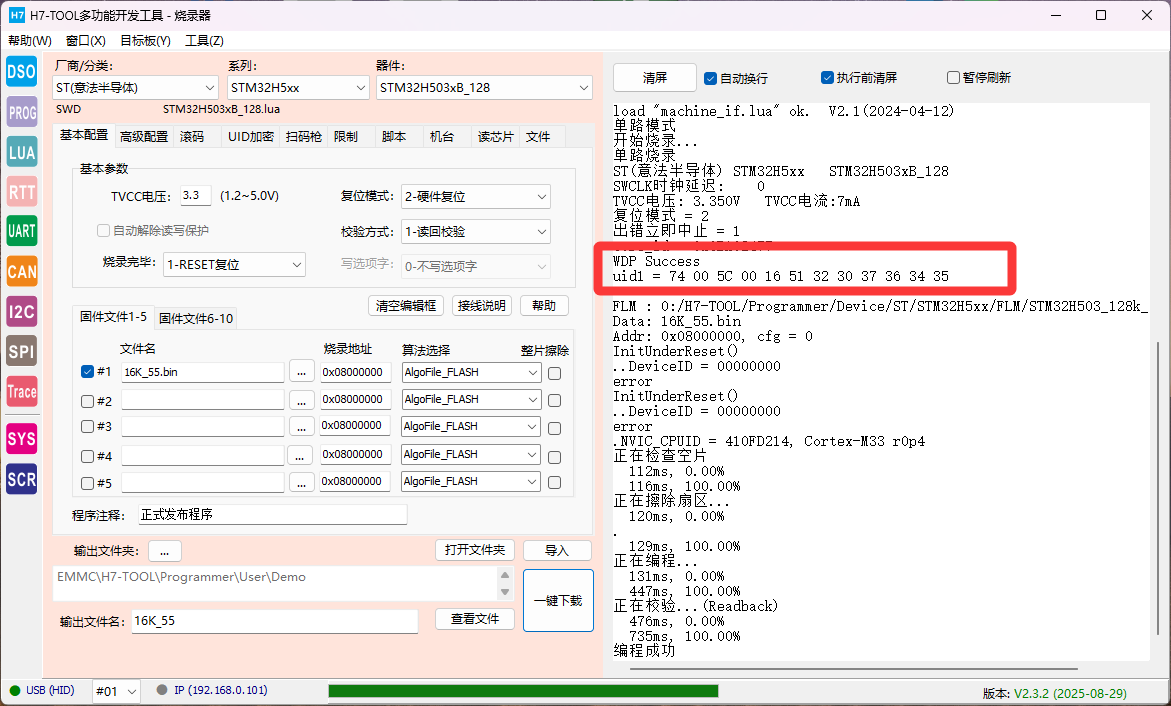Click the #1 burn address 0x08000000 field
Image resolution: width=1171 pixels, height=706 pixels.
[355, 372]
